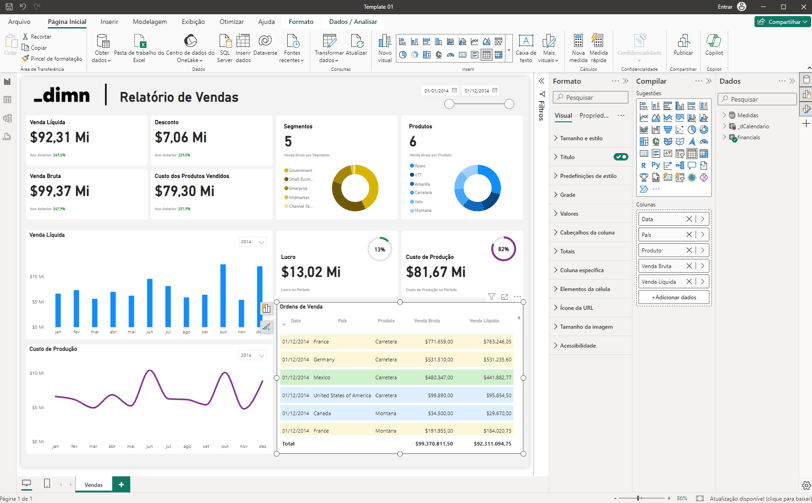812x503 pixels.
Task: Click the Compartilhar button
Action: pyautogui.click(x=782, y=21)
